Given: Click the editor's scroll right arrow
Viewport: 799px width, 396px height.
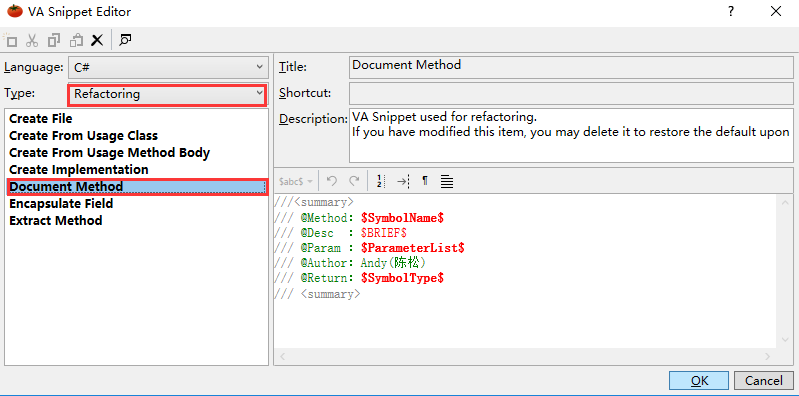Looking at the screenshot, I should pos(768,356).
